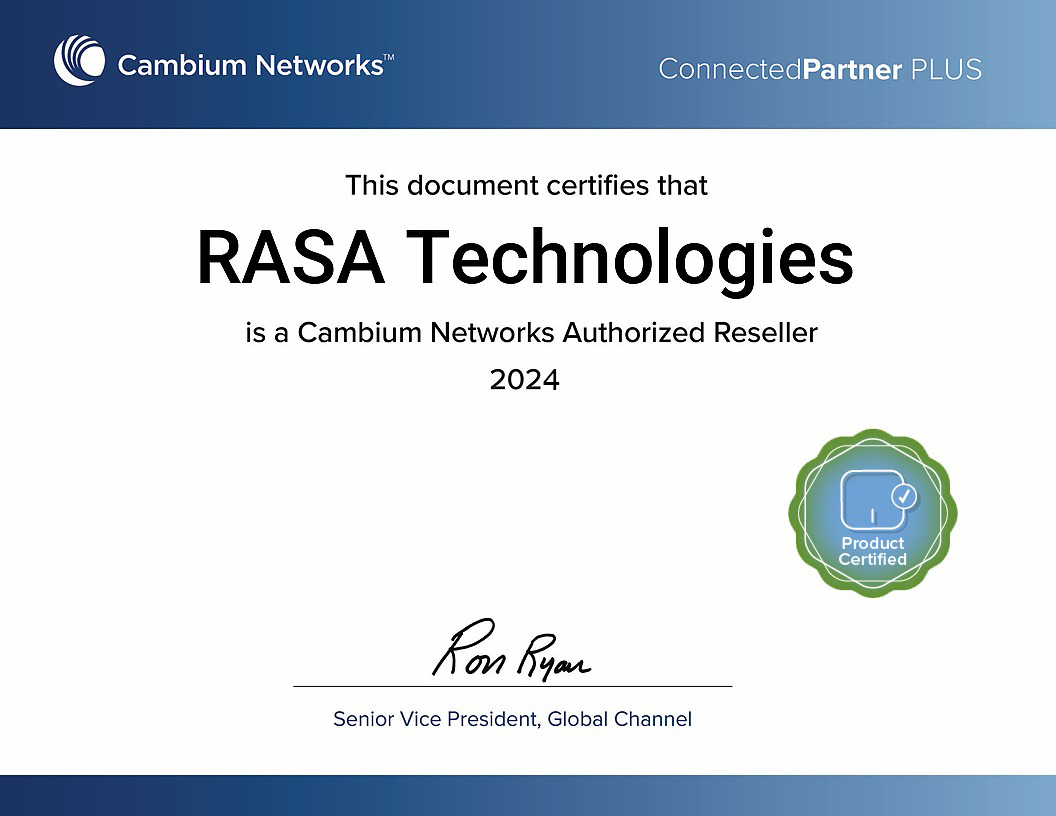The width and height of the screenshot is (1056, 816).
Task: Click the Ron Ryan handwritten signature
Action: 511,648
